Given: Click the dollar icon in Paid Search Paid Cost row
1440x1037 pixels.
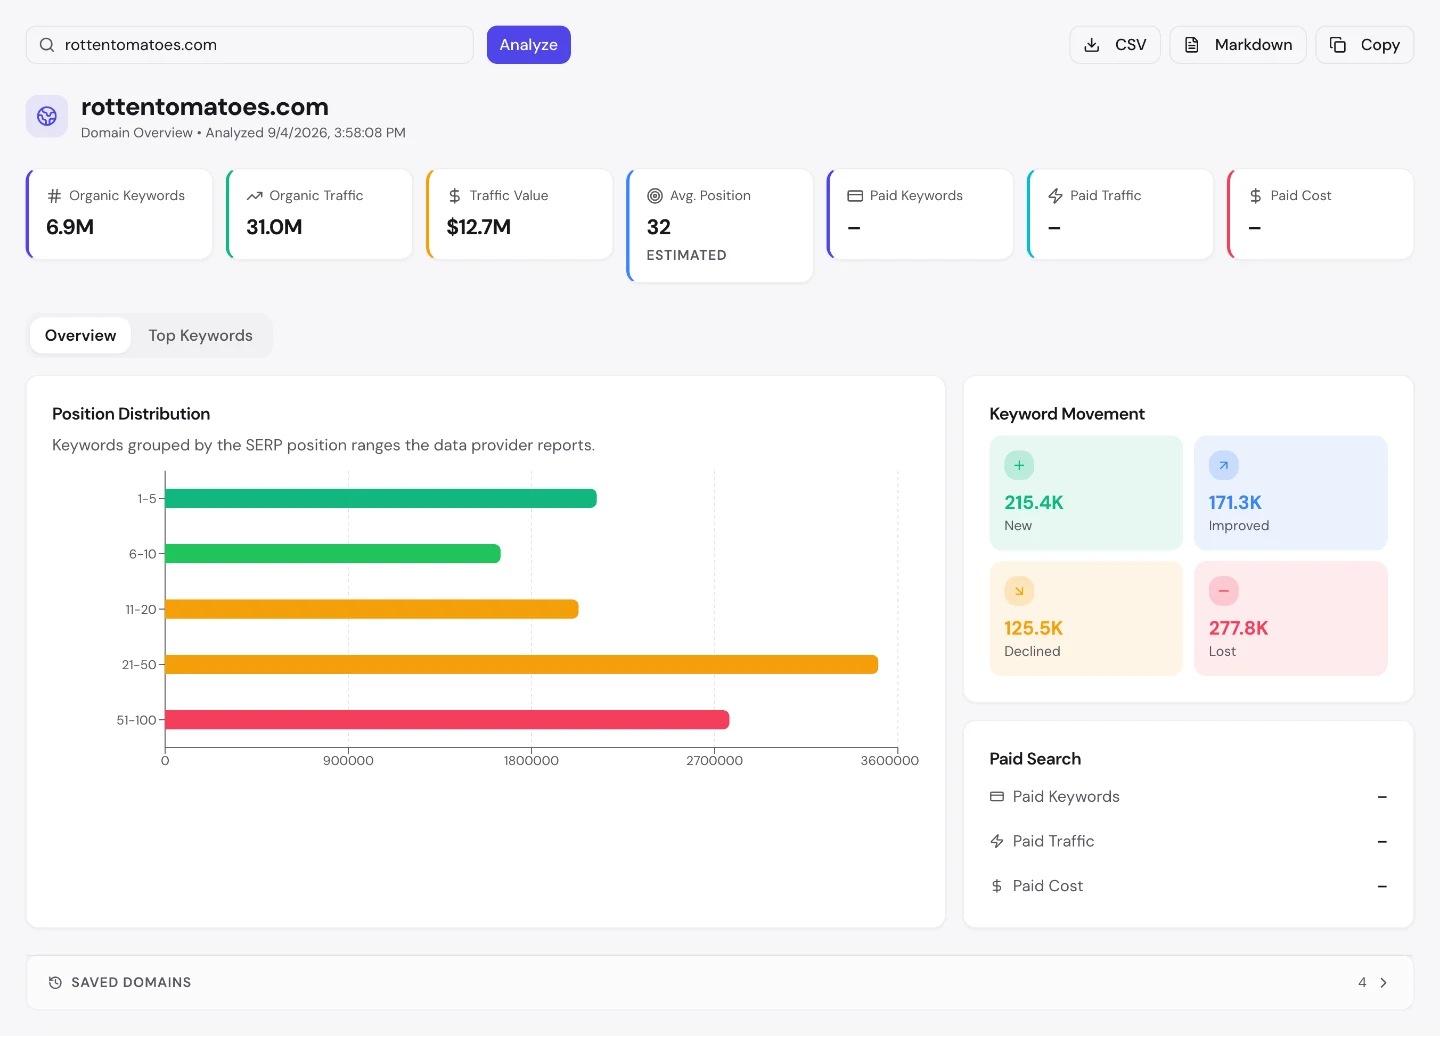Looking at the screenshot, I should (x=997, y=886).
